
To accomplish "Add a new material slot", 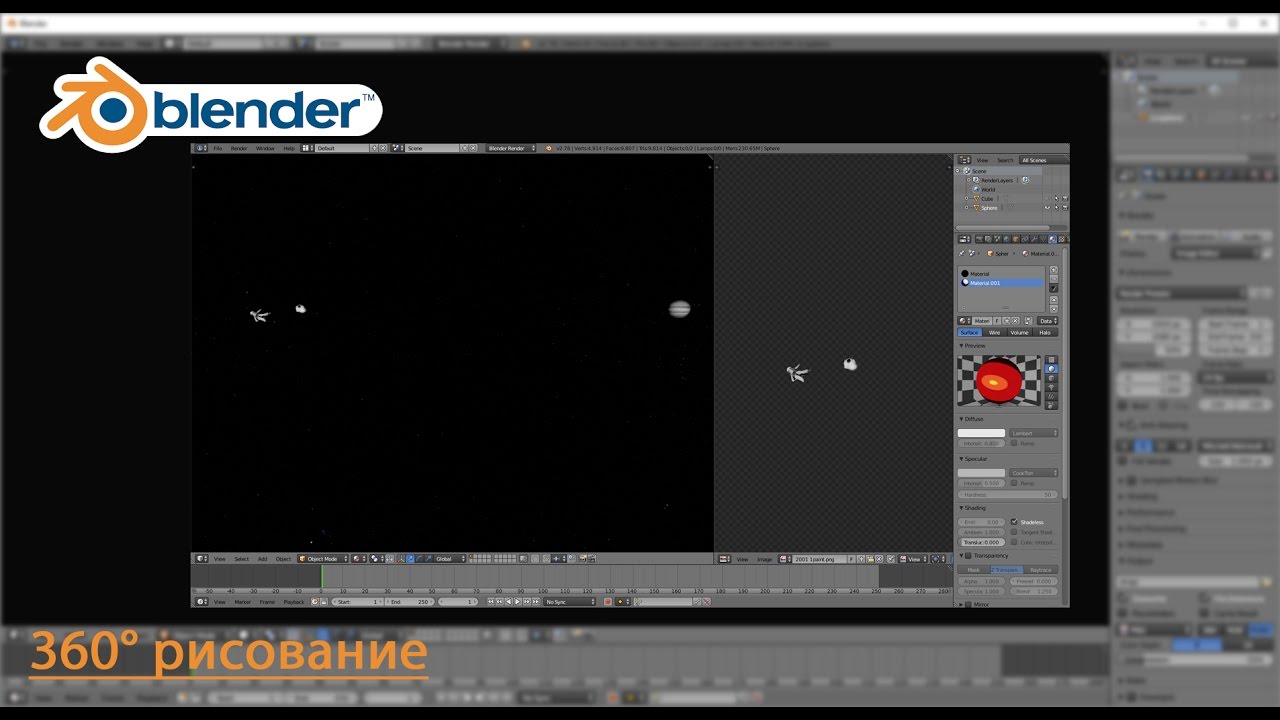I will point(1054,270).
